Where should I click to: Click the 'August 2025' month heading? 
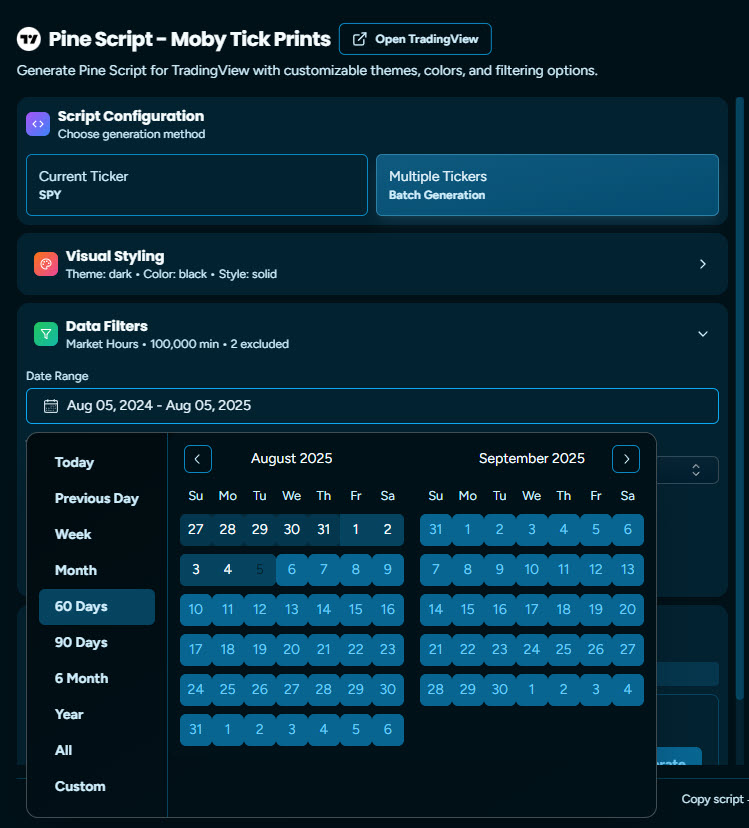[x=292, y=458]
